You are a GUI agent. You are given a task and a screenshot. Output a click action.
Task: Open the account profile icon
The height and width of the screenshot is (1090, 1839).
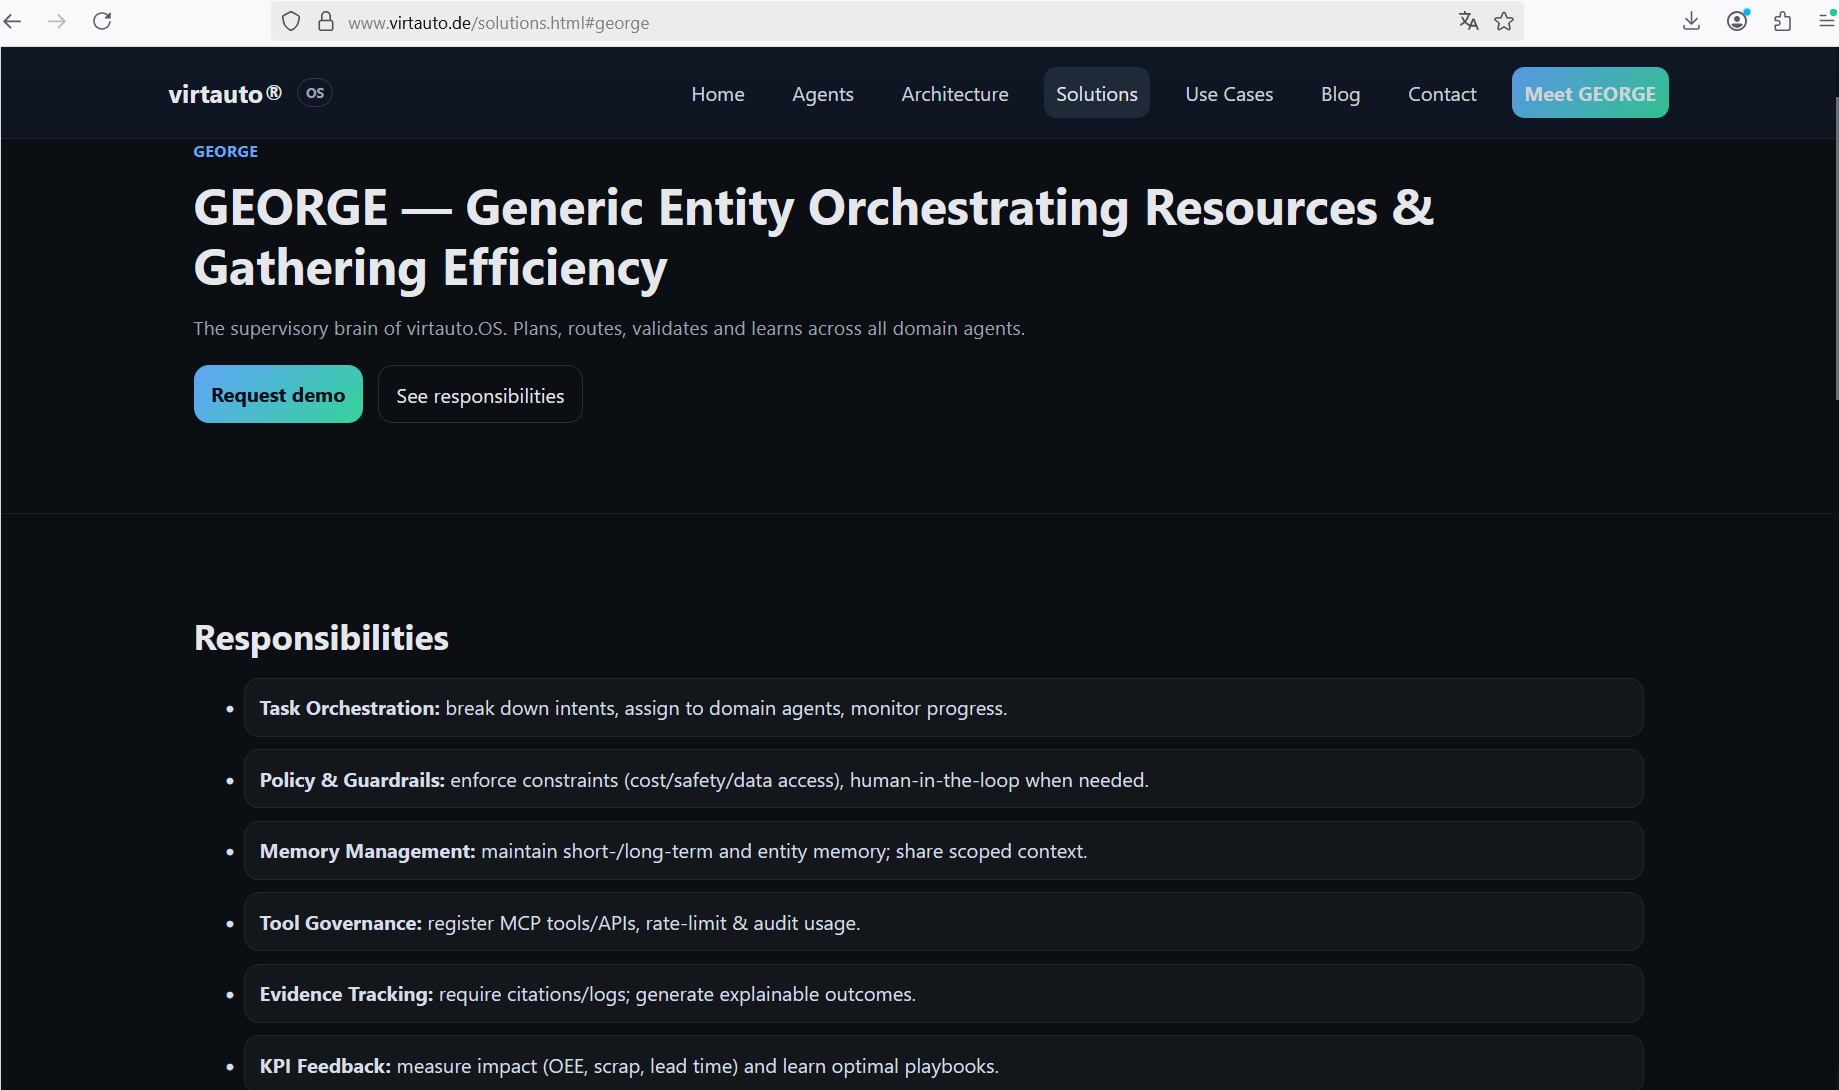1737,21
